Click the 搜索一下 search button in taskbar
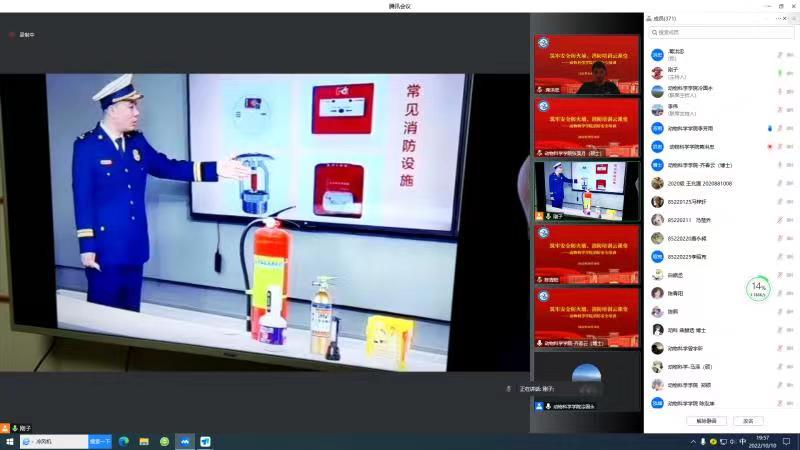Image resolution: width=800 pixels, height=450 pixels. [x=100, y=441]
